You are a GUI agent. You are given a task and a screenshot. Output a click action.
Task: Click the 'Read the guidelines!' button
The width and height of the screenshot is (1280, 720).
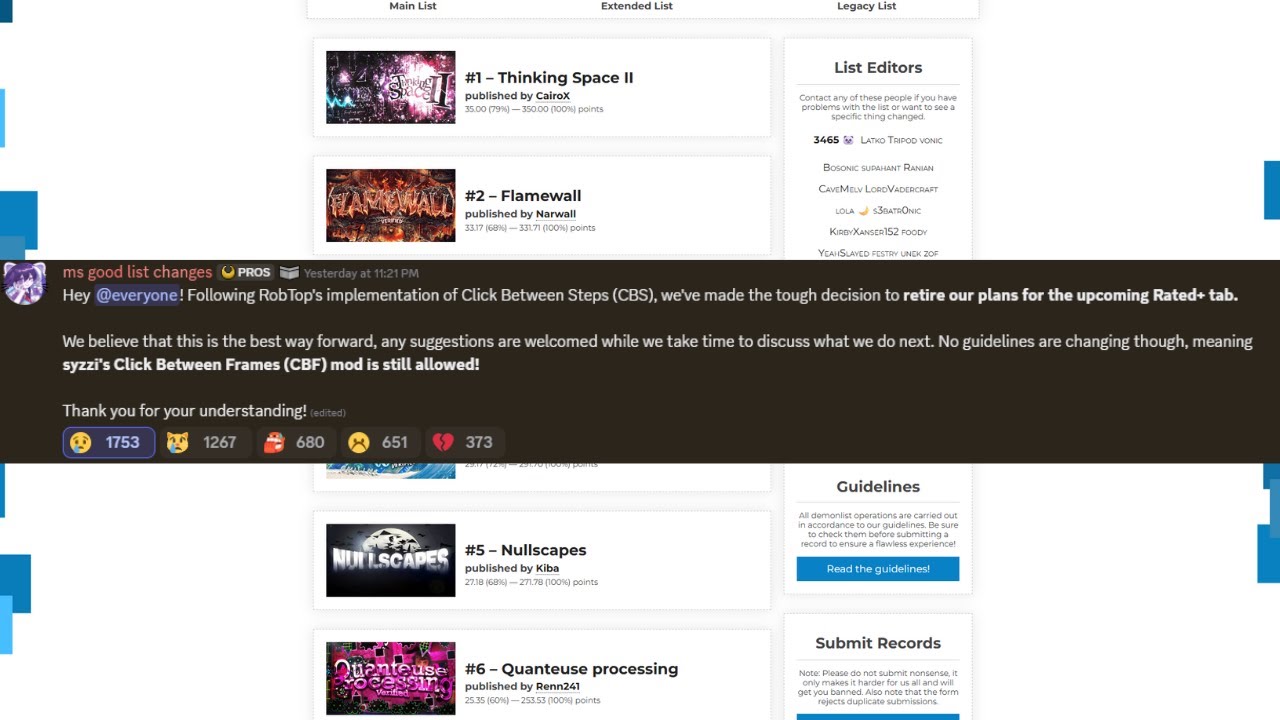(x=878, y=569)
